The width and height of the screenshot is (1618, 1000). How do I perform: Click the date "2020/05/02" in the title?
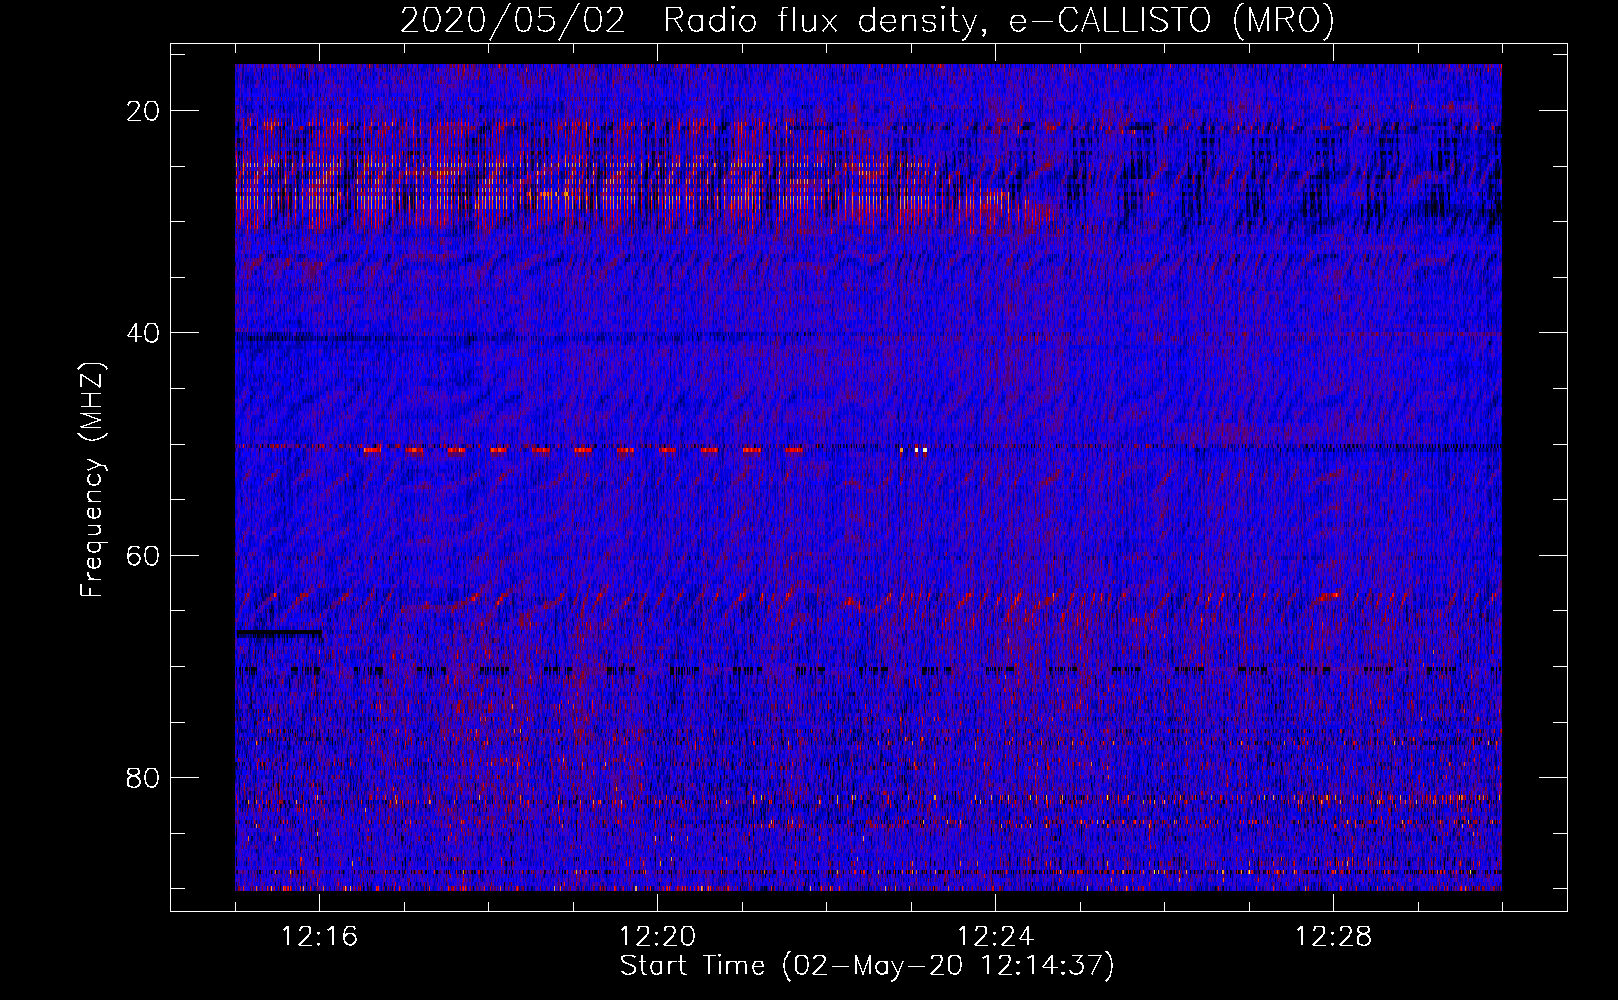(513, 21)
